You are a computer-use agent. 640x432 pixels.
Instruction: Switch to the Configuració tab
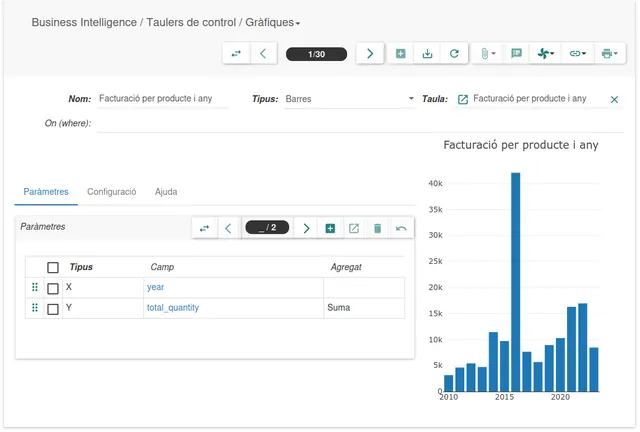[111, 192]
